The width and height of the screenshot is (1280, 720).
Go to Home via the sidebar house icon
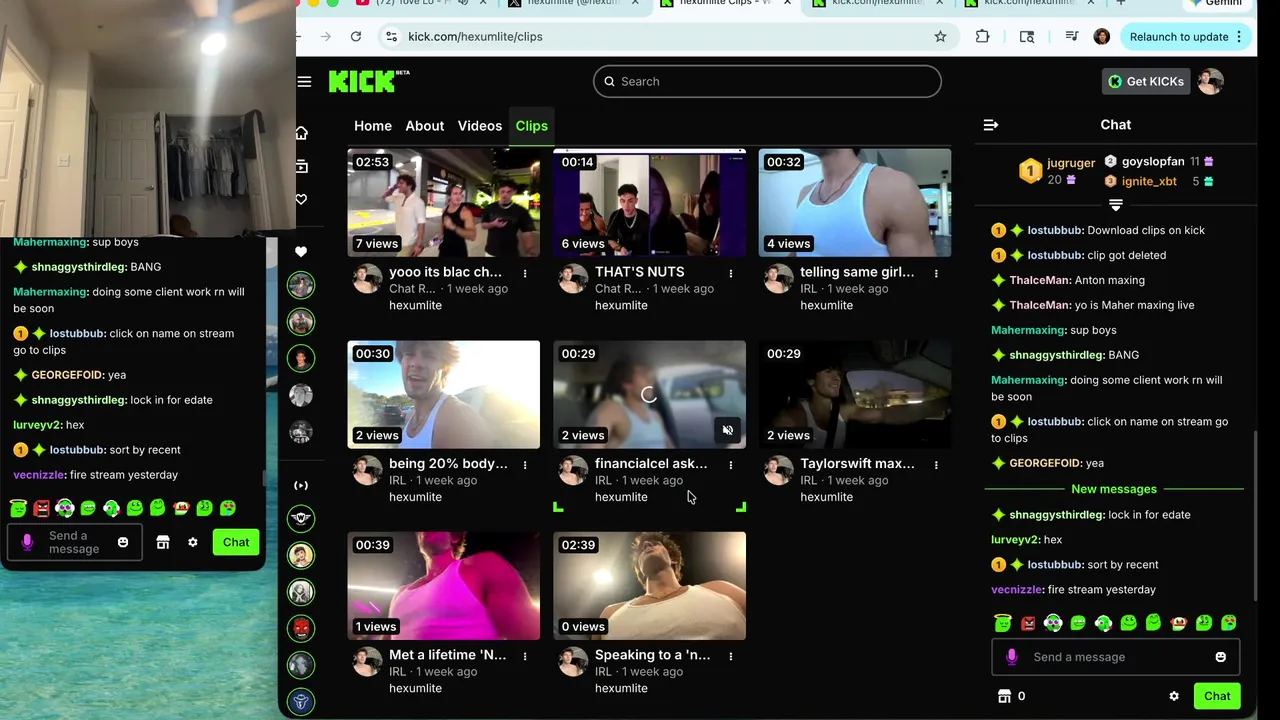coord(301,133)
